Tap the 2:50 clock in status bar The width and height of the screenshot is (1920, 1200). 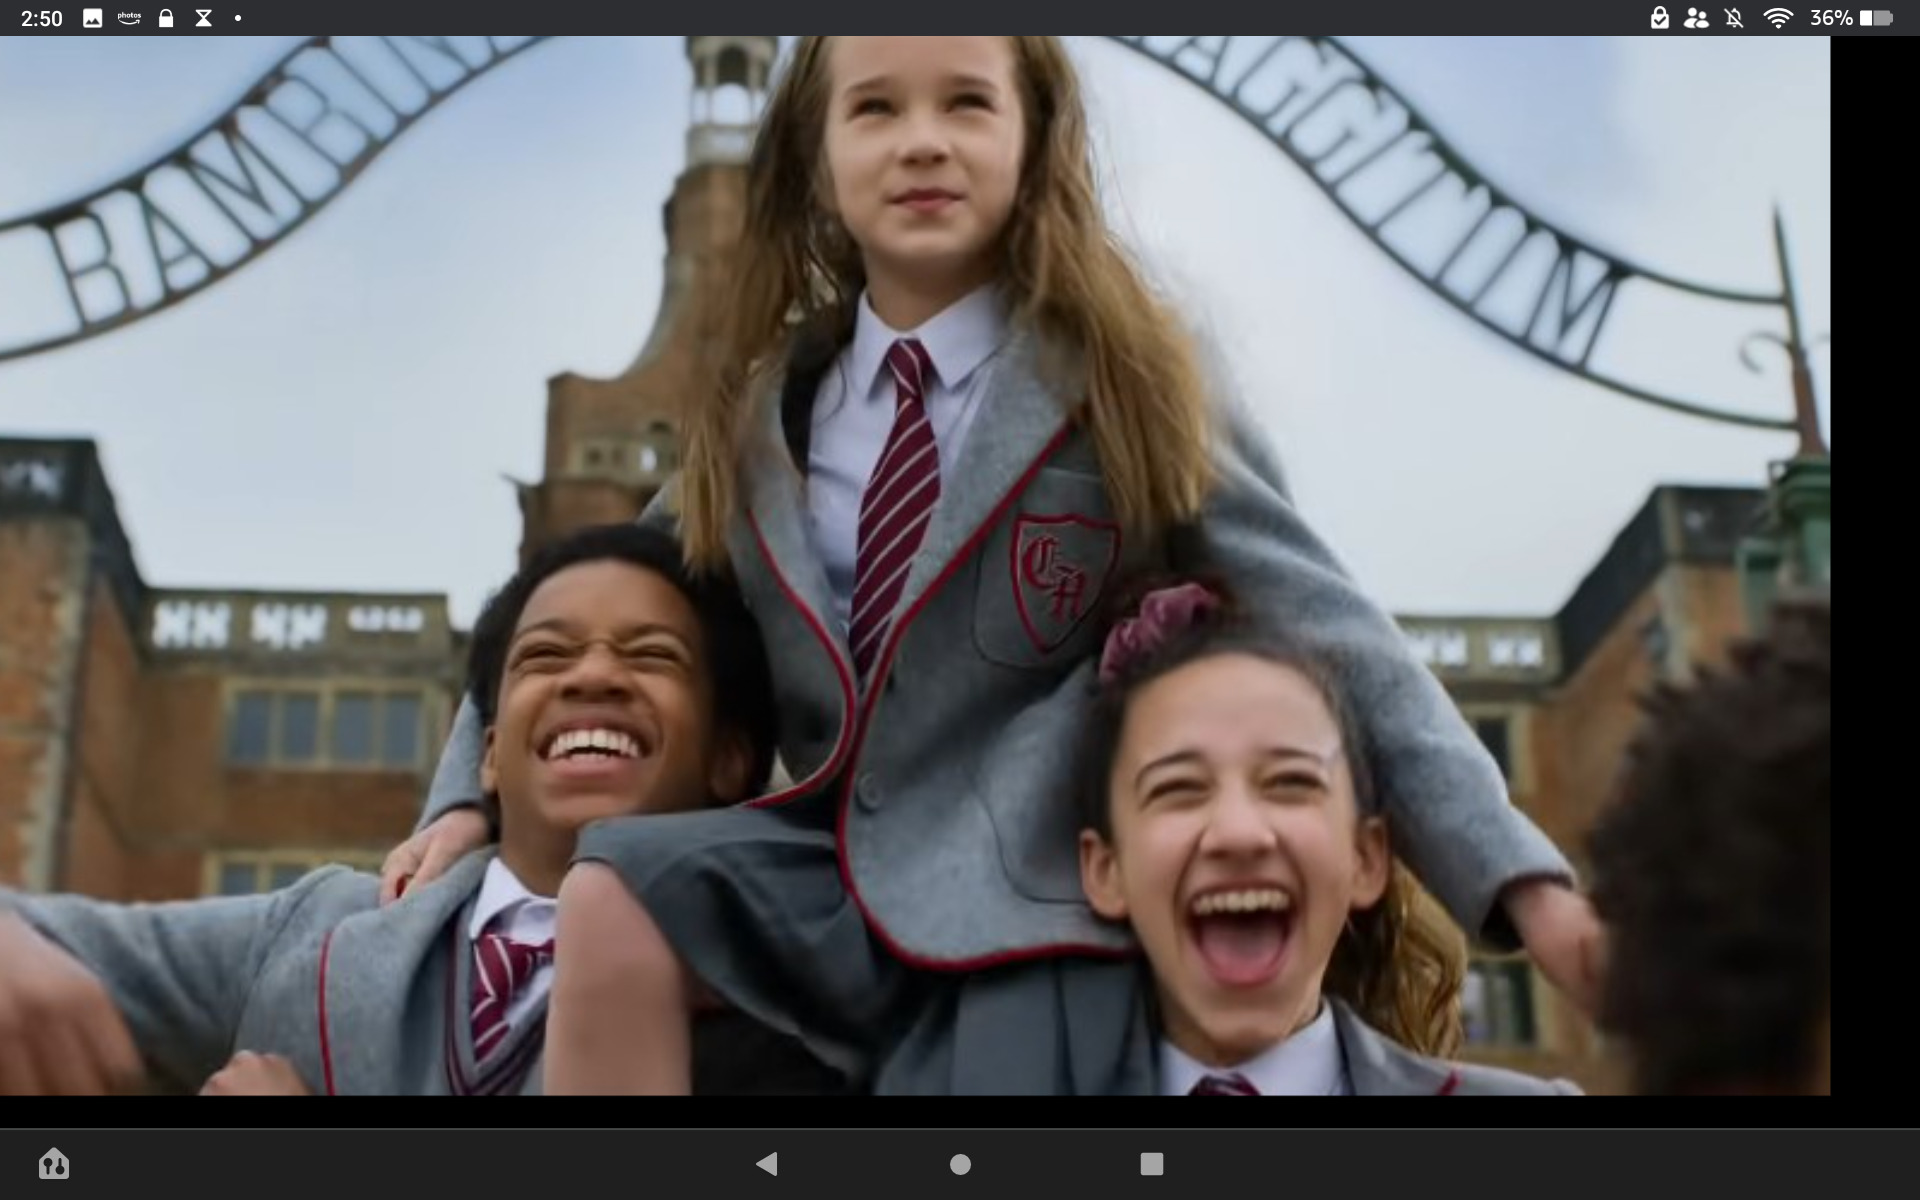coord(42,18)
